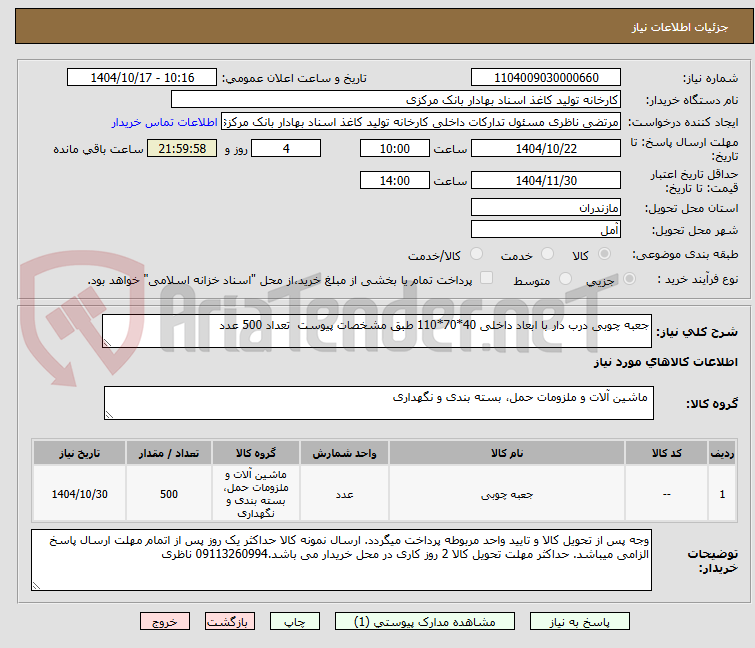Open مشاهده مدارک پیوستی (1) button
Image resolution: width=755 pixels, height=648 pixels.
click(x=425, y=622)
